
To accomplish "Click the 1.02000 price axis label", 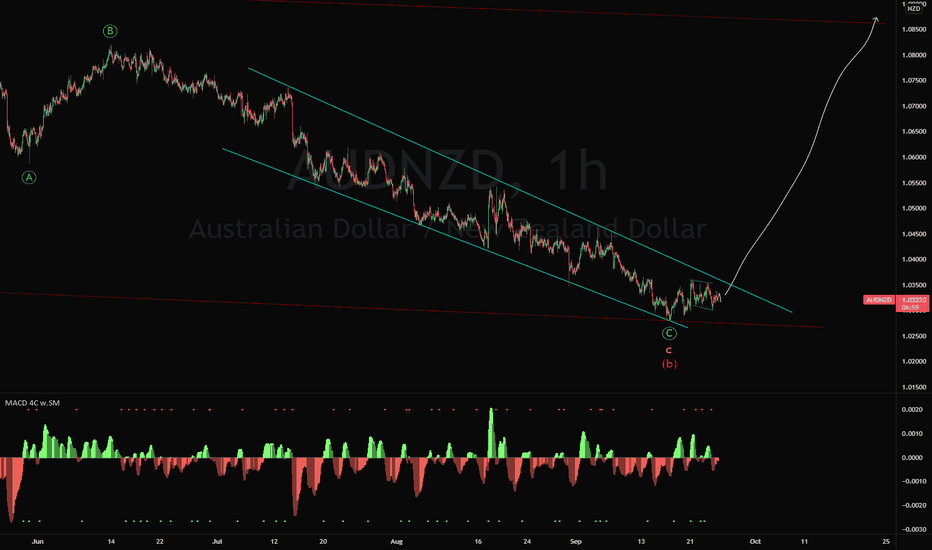I will click(914, 362).
